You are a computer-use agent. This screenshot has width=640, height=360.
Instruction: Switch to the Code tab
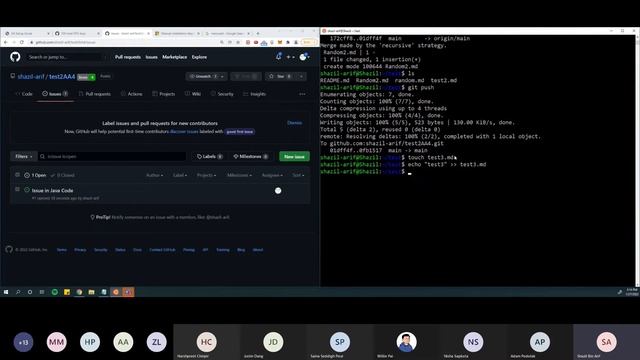(x=24, y=94)
